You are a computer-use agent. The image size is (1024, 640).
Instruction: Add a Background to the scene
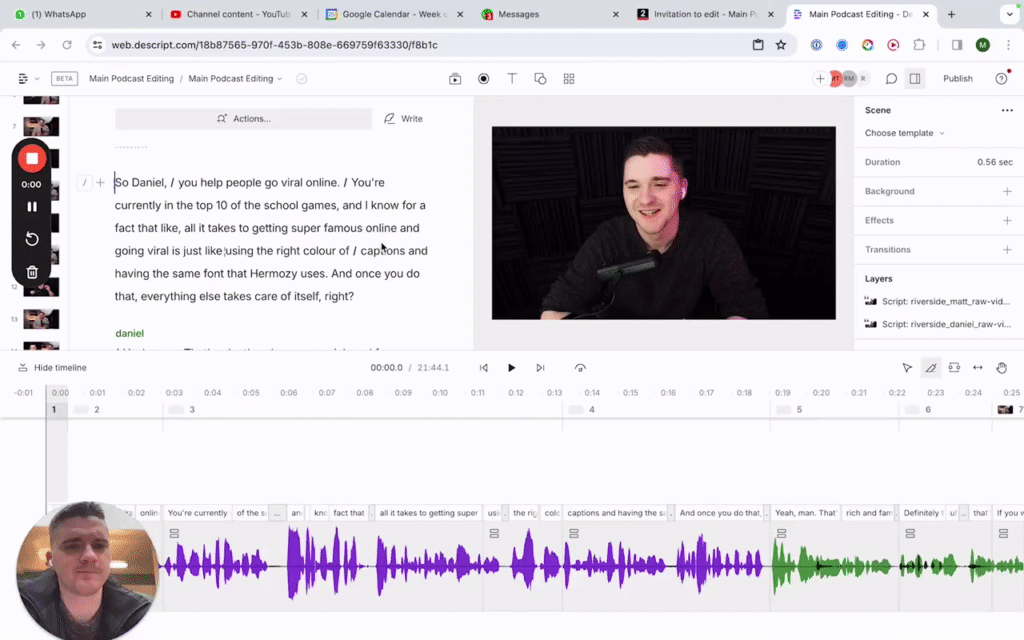(1007, 191)
